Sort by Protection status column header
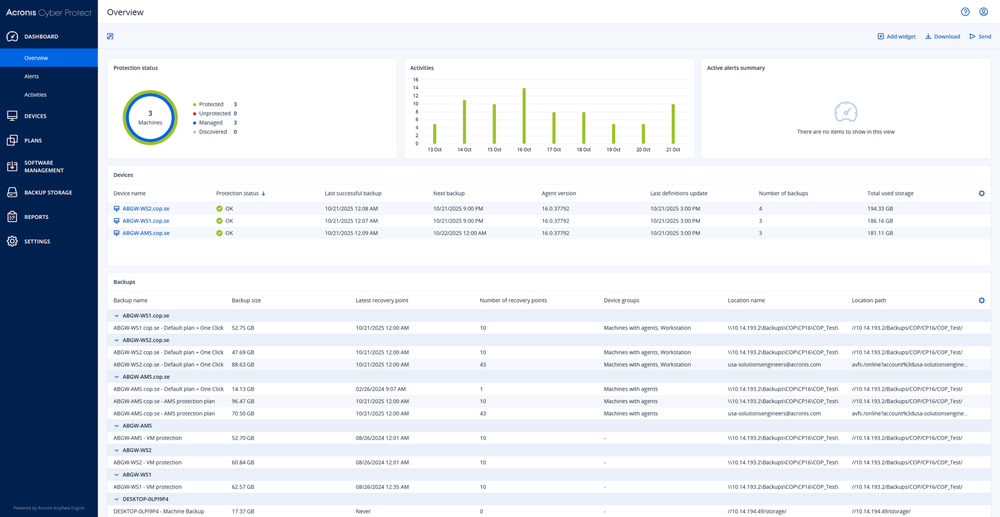 tap(238, 194)
